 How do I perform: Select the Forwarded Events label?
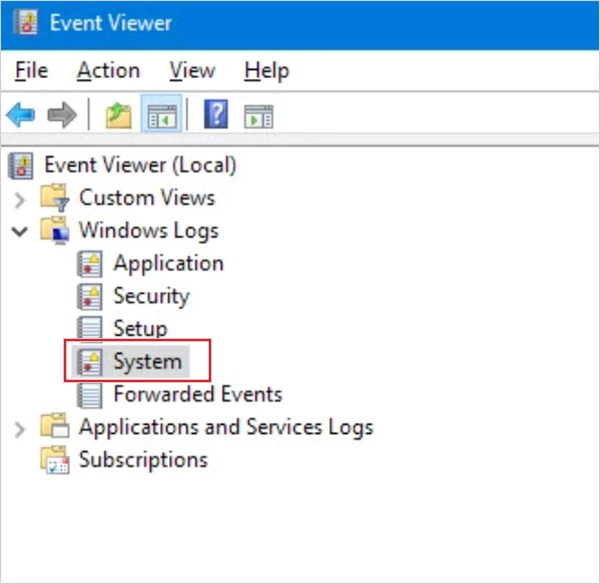pyautogui.click(x=198, y=395)
